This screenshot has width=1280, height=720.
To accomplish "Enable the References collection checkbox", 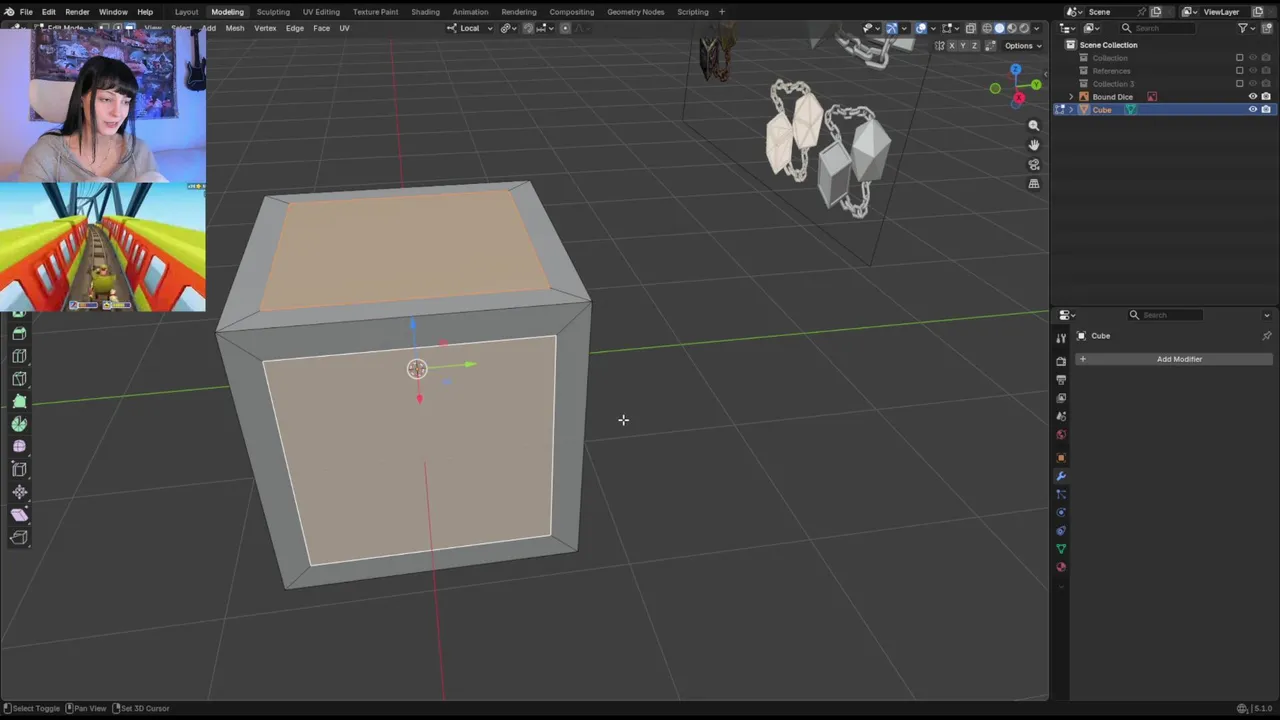I will point(1239,71).
